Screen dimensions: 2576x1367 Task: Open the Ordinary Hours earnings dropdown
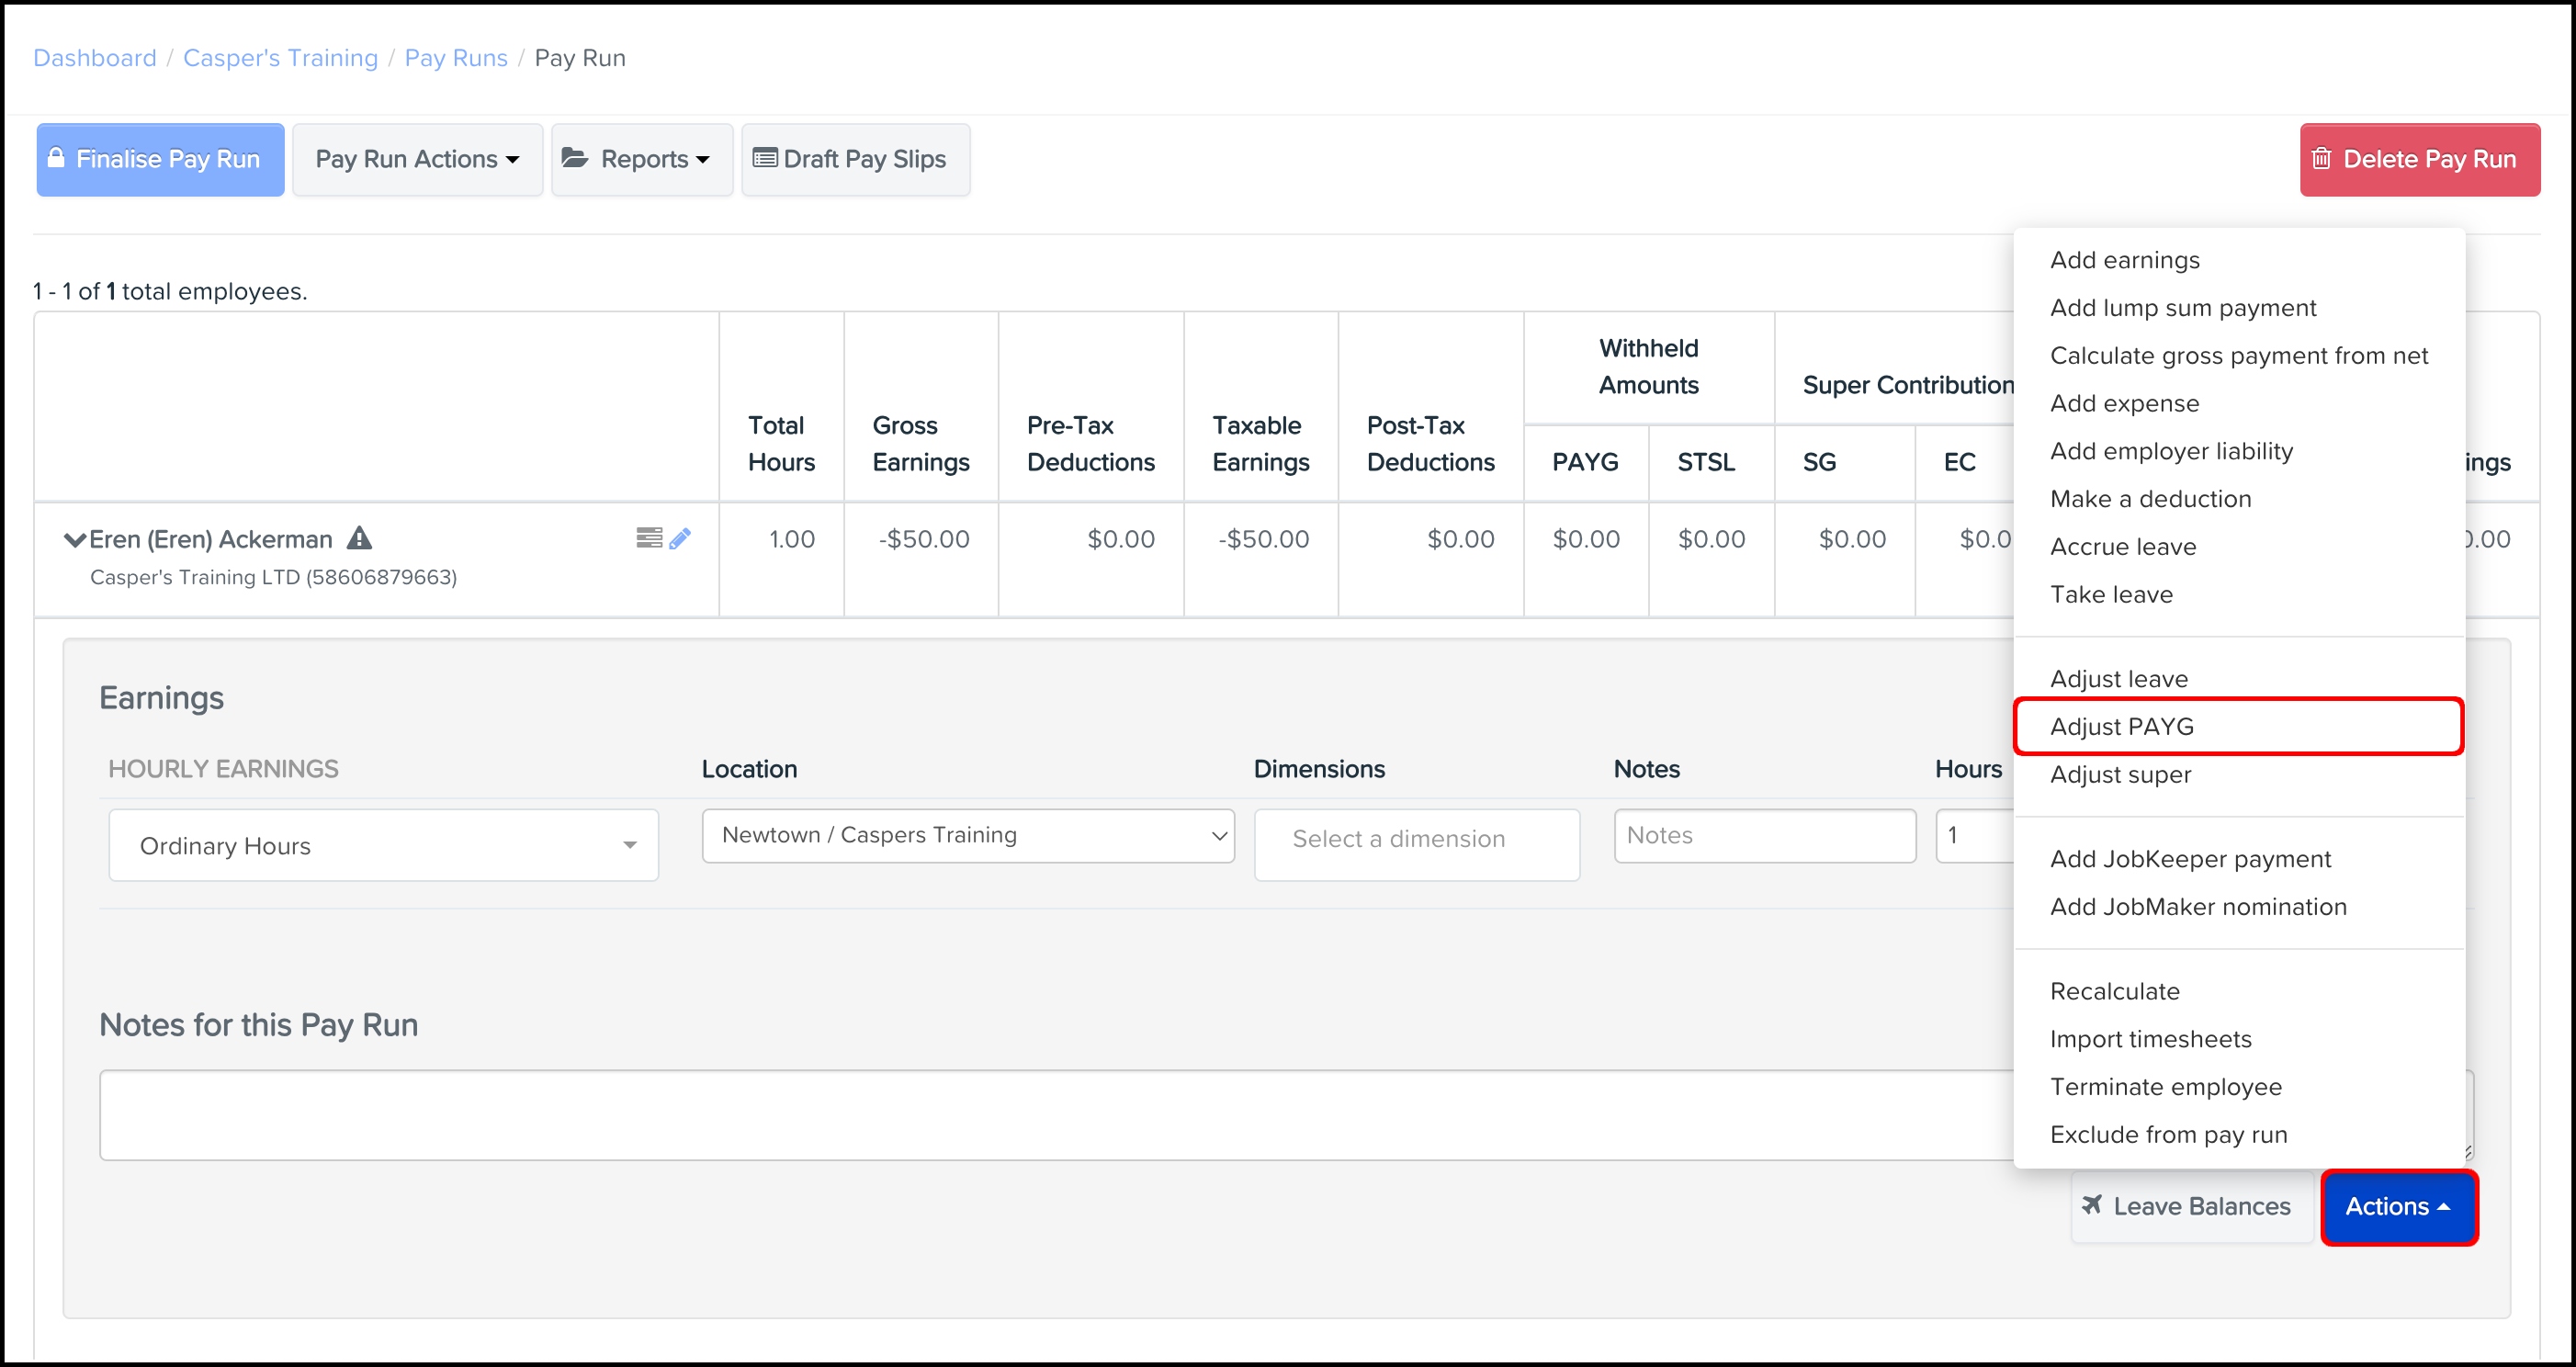(383, 846)
